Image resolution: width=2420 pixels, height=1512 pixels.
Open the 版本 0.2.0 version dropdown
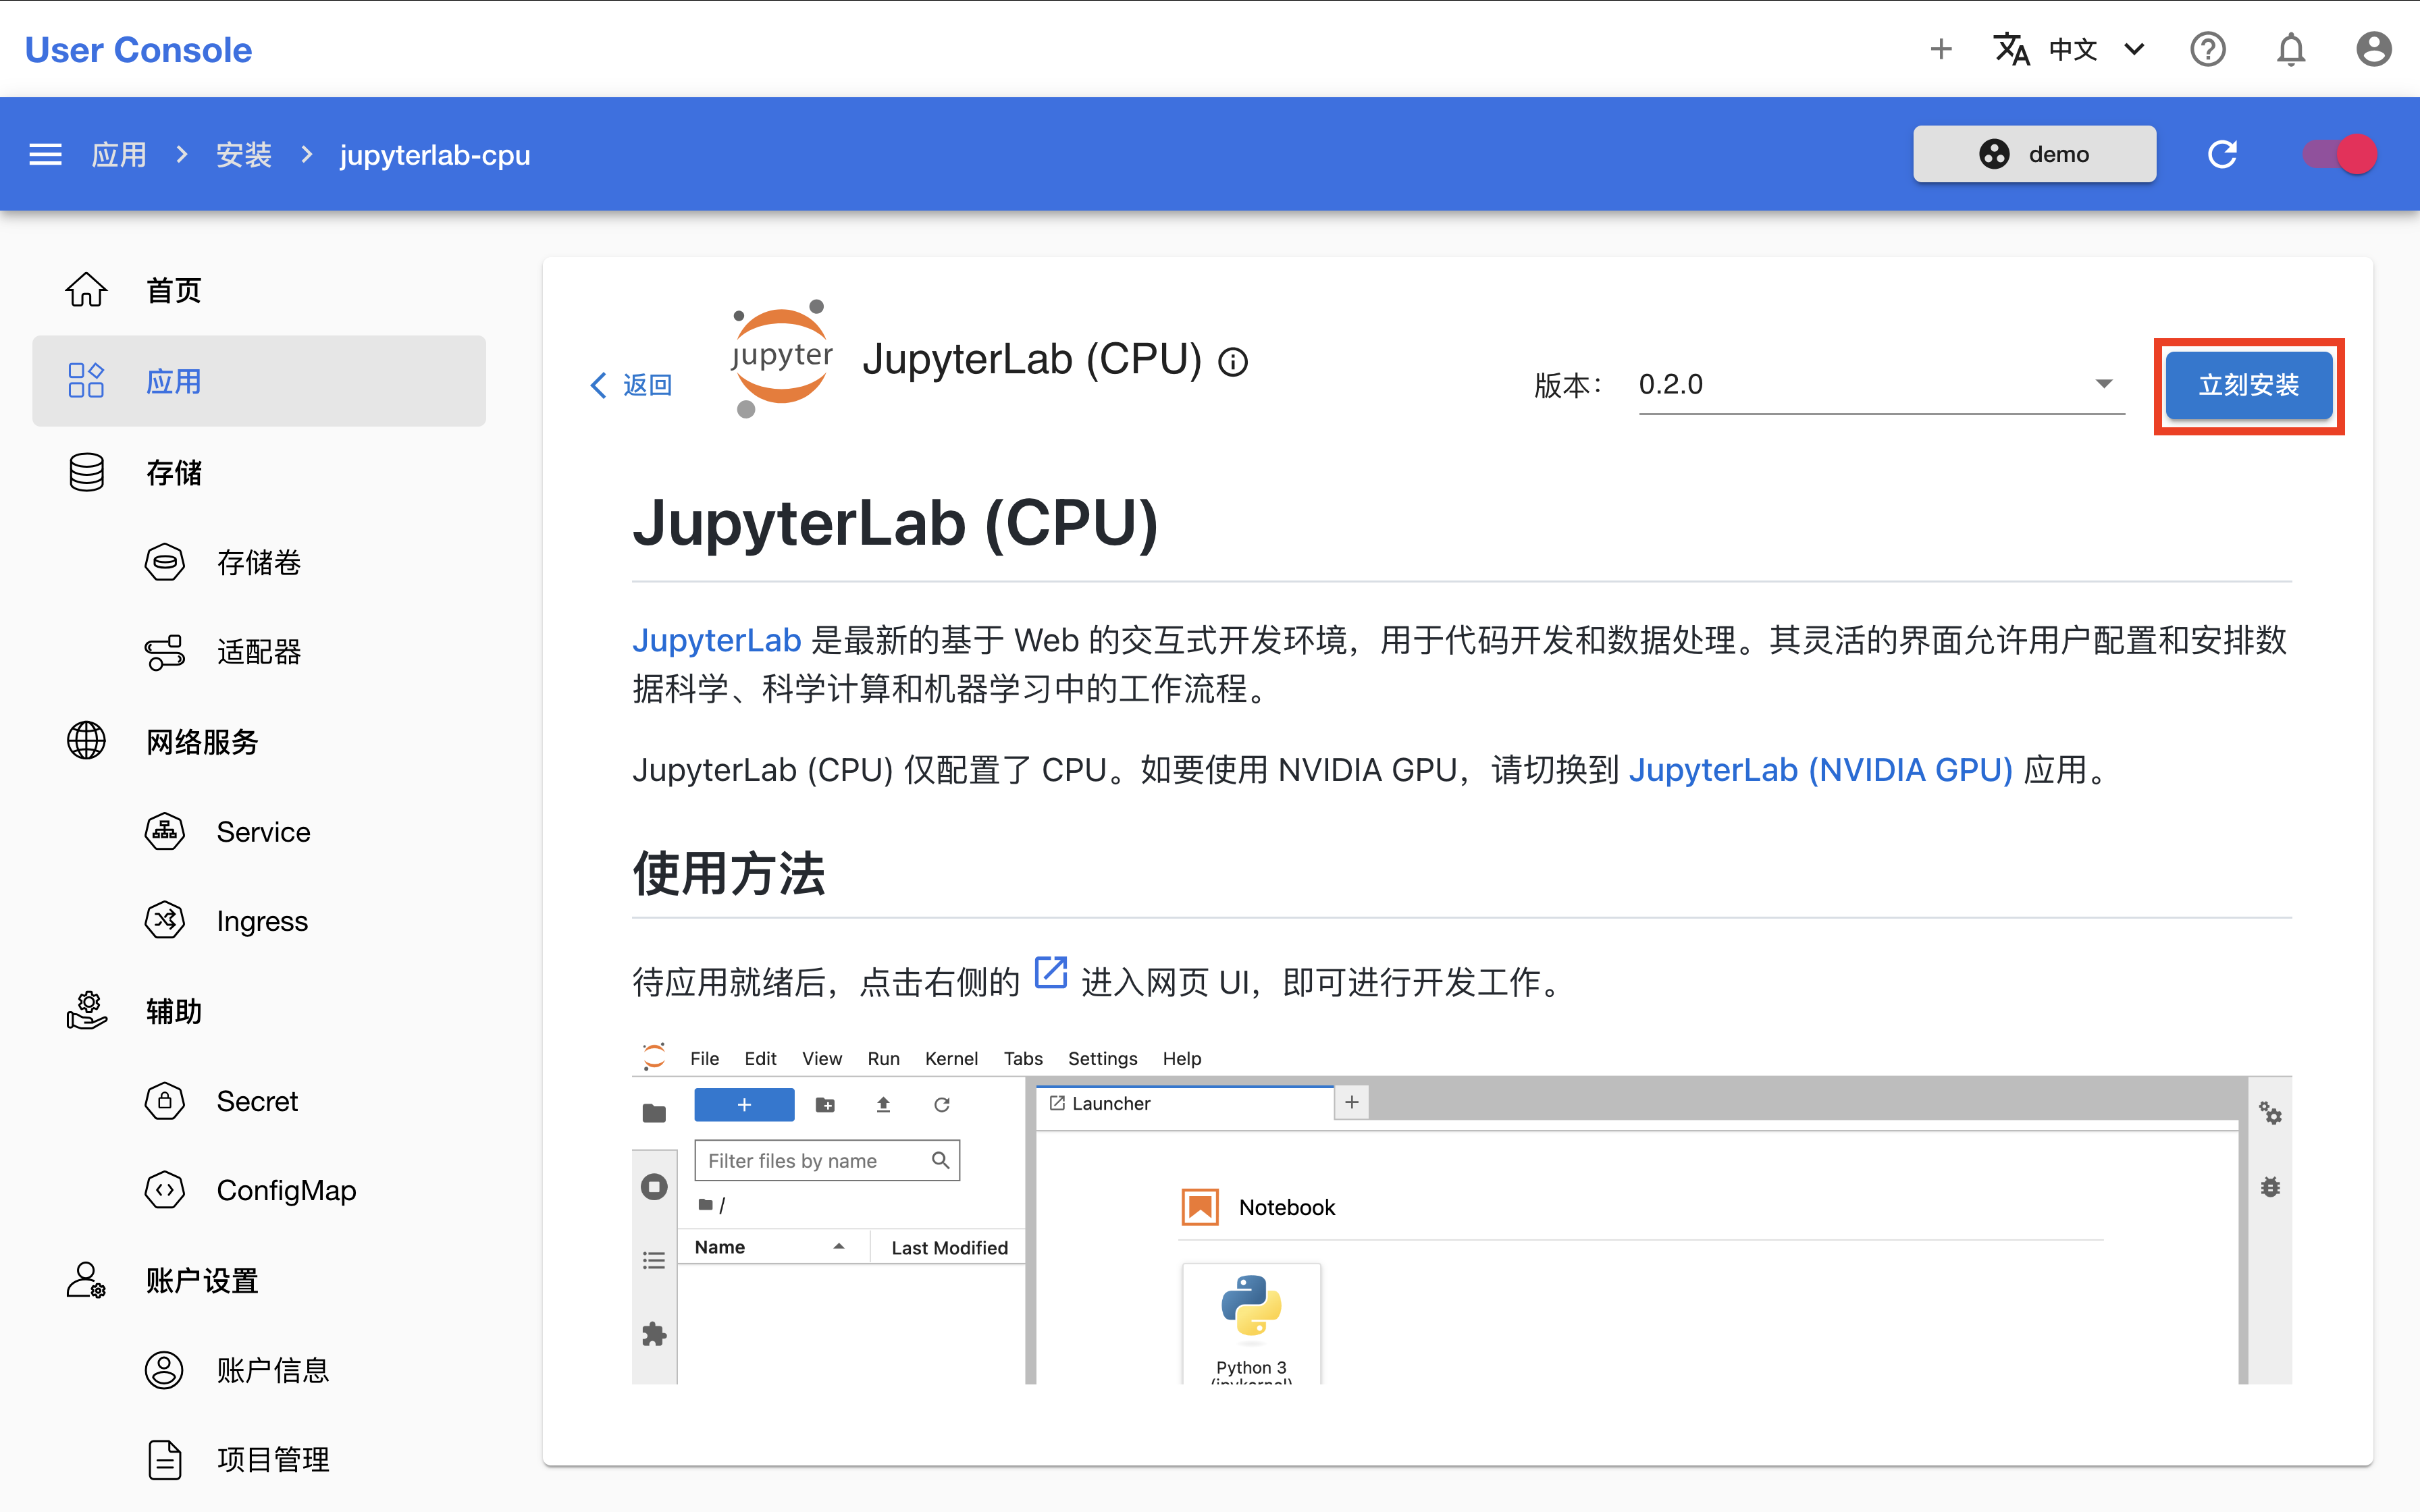pos(1880,385)
